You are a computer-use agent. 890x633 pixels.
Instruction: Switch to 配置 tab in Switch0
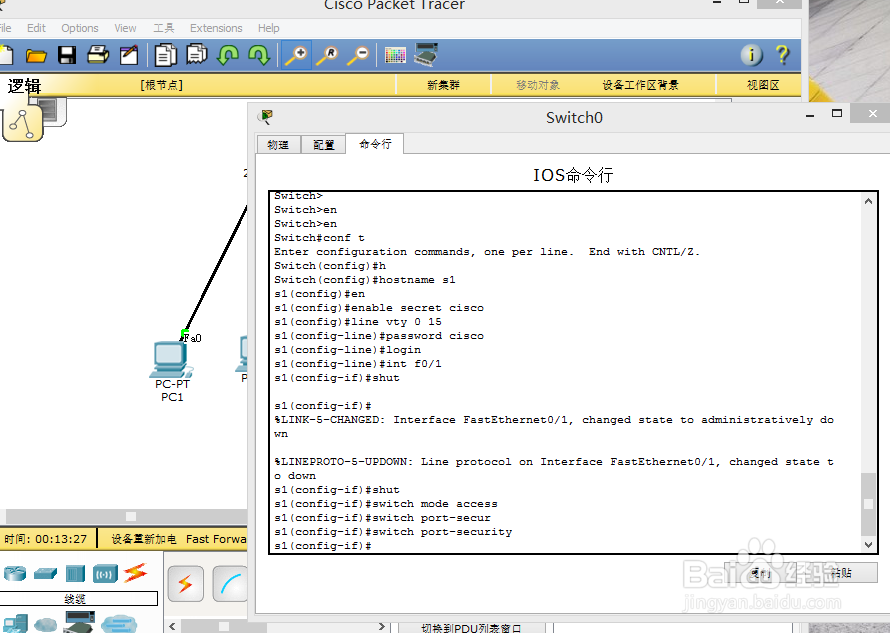click(x=324, y=145)
